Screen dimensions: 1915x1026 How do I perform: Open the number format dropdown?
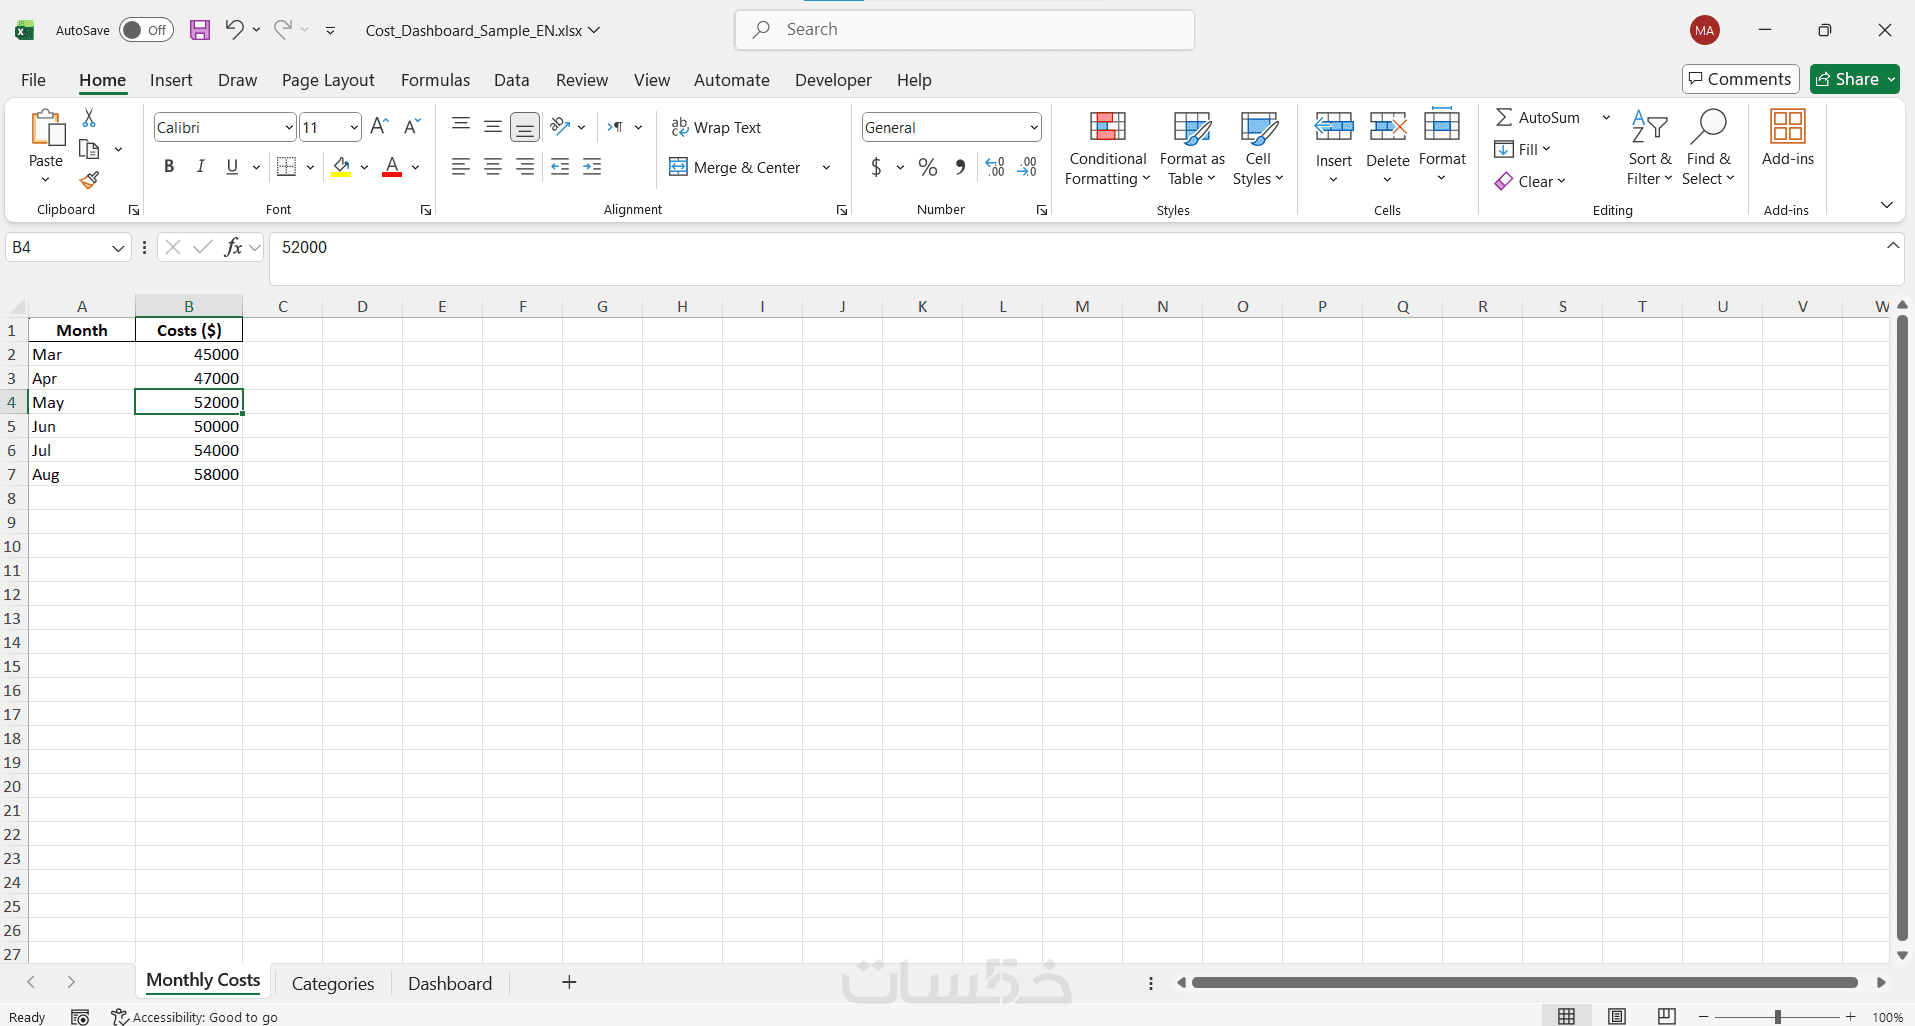tap(1033, 127)
